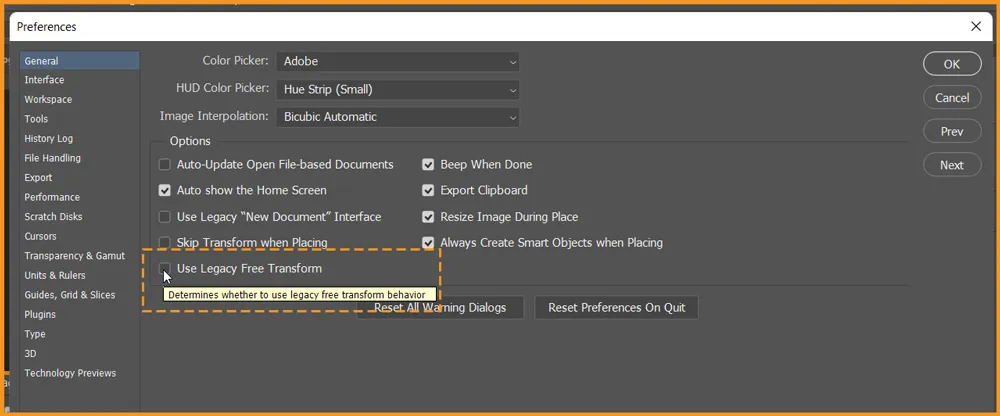
Task: Open the Color Picker dropdown
Action: (x=398, y=62)
